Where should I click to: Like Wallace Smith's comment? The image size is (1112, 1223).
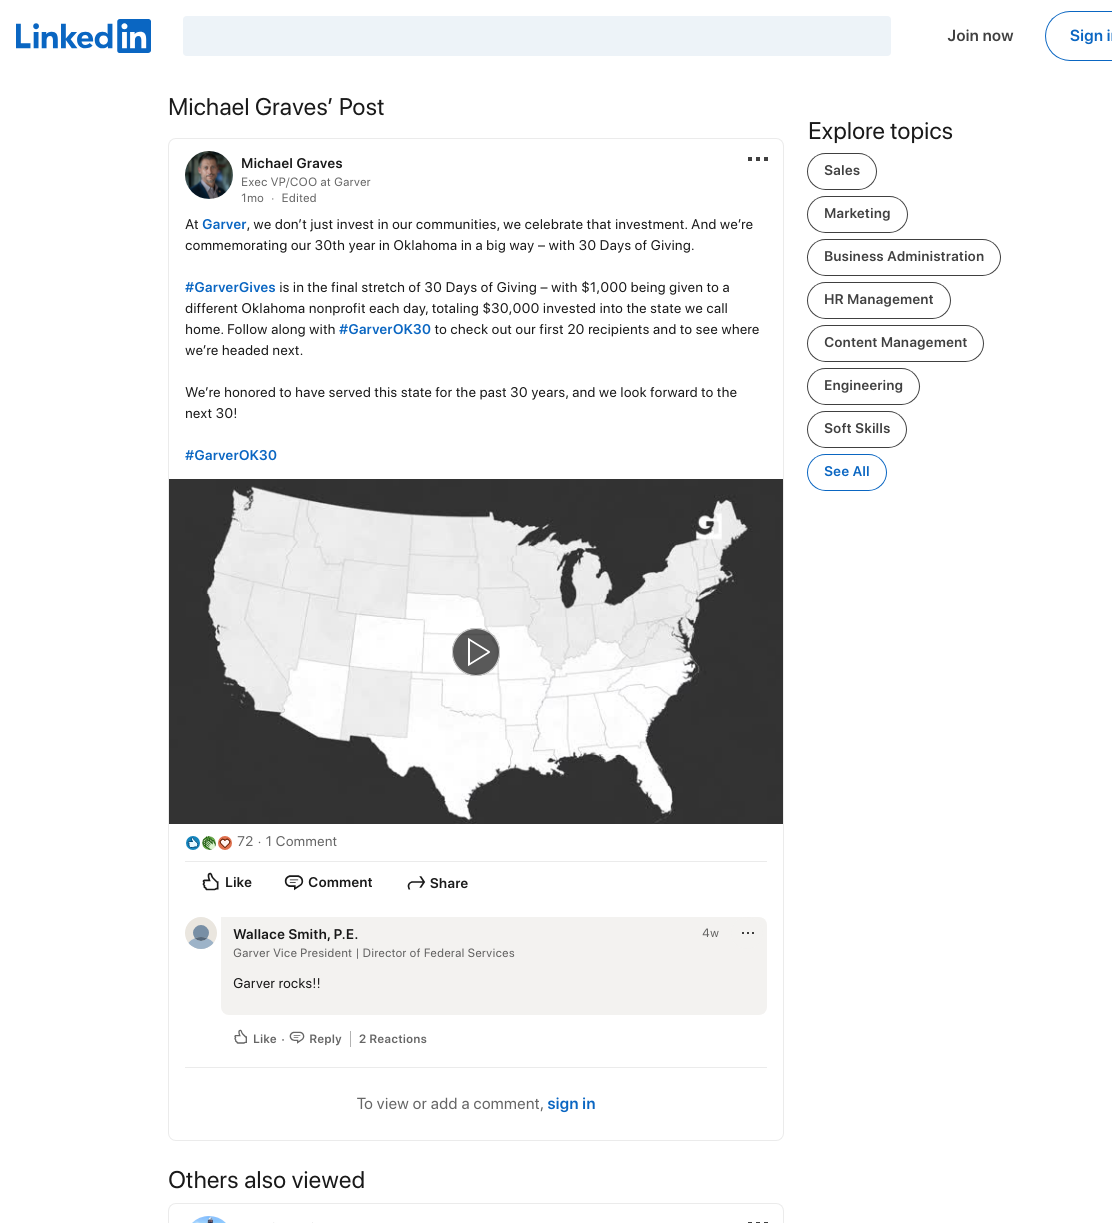255,1038
